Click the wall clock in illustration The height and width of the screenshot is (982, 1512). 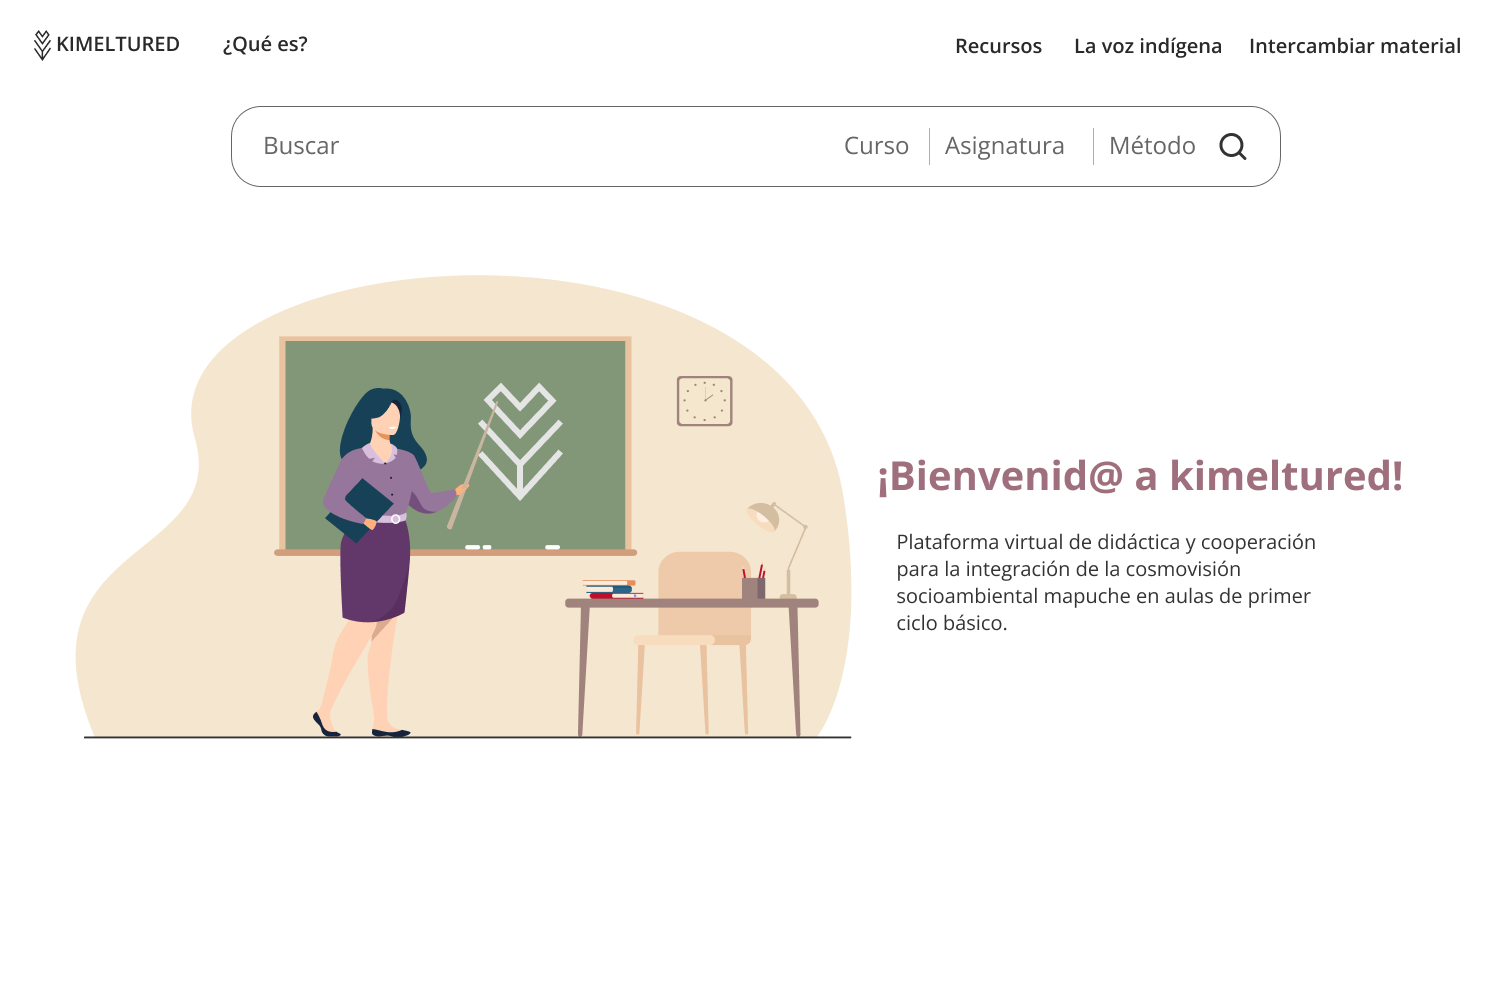(x=705, y=401)
